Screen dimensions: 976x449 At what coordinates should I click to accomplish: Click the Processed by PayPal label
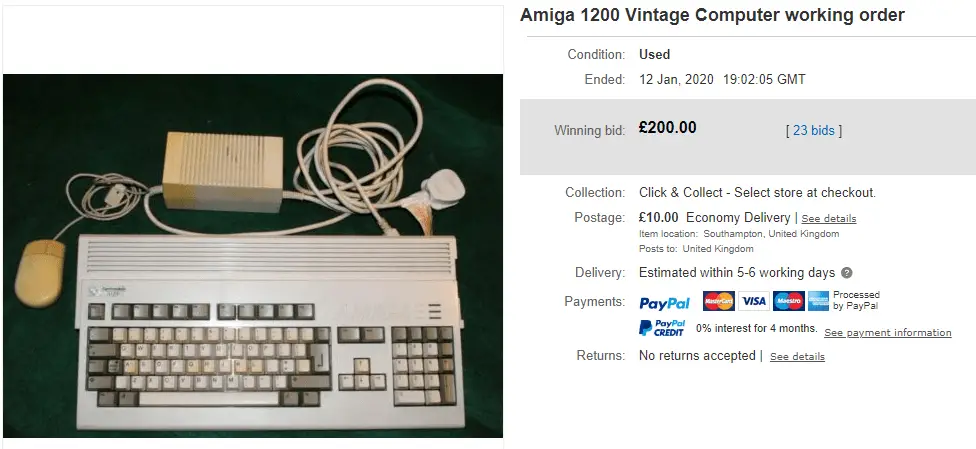[856, 300]
